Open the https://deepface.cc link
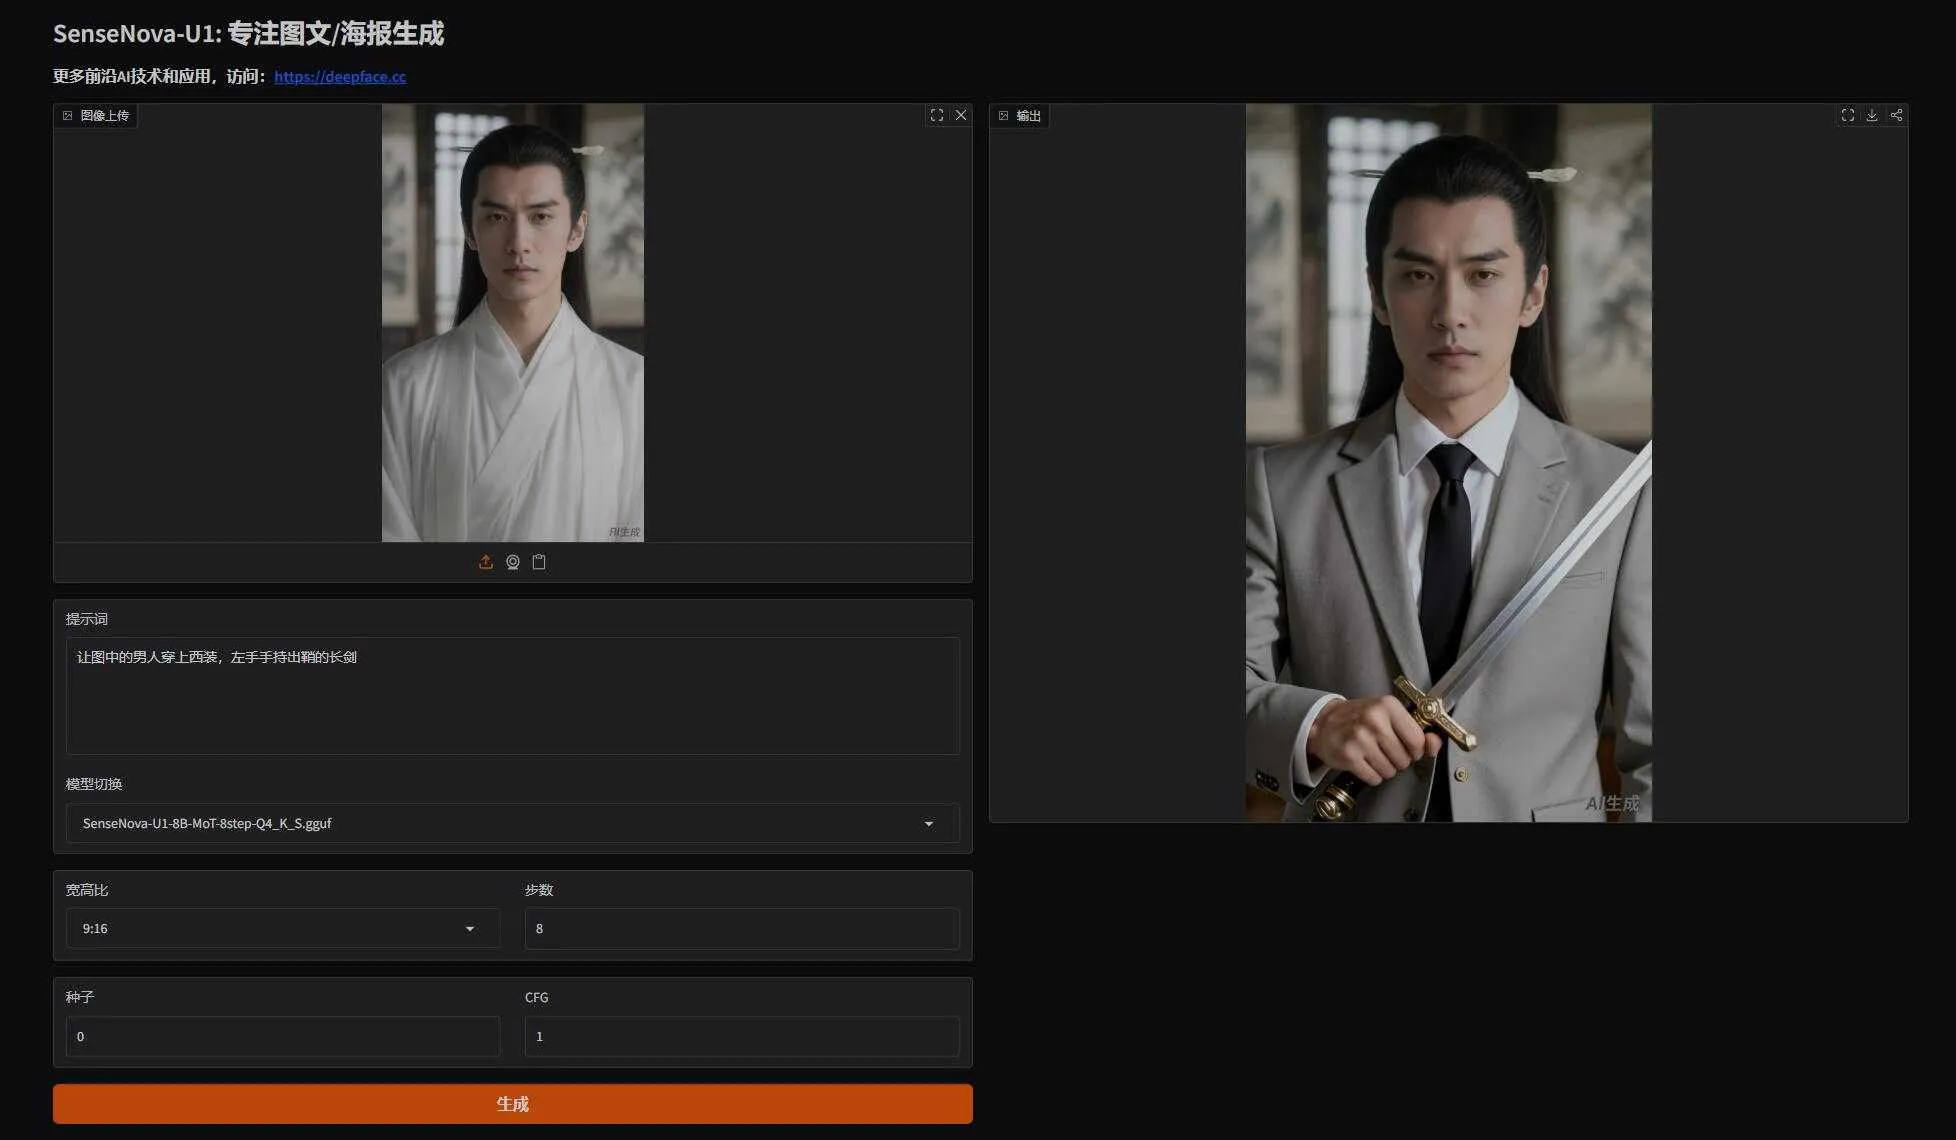 tap(340, 77)
